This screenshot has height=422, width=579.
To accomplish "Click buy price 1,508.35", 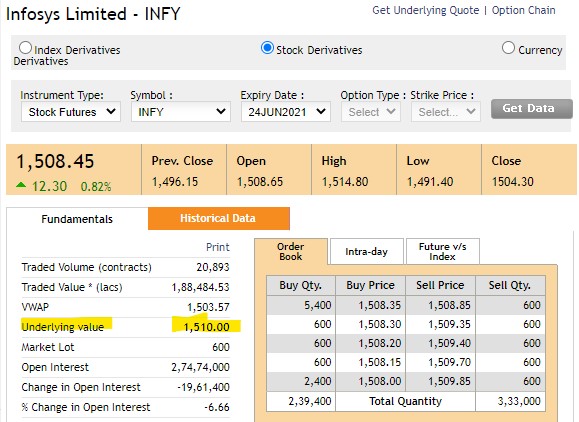I will pyautogui.click(x=380, y=305).
